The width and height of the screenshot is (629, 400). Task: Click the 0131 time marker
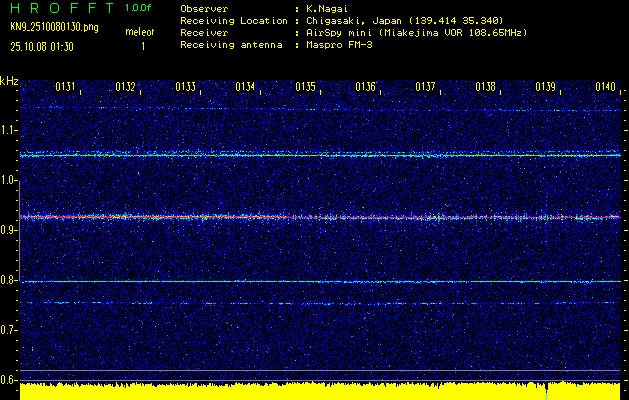[66, 88]
